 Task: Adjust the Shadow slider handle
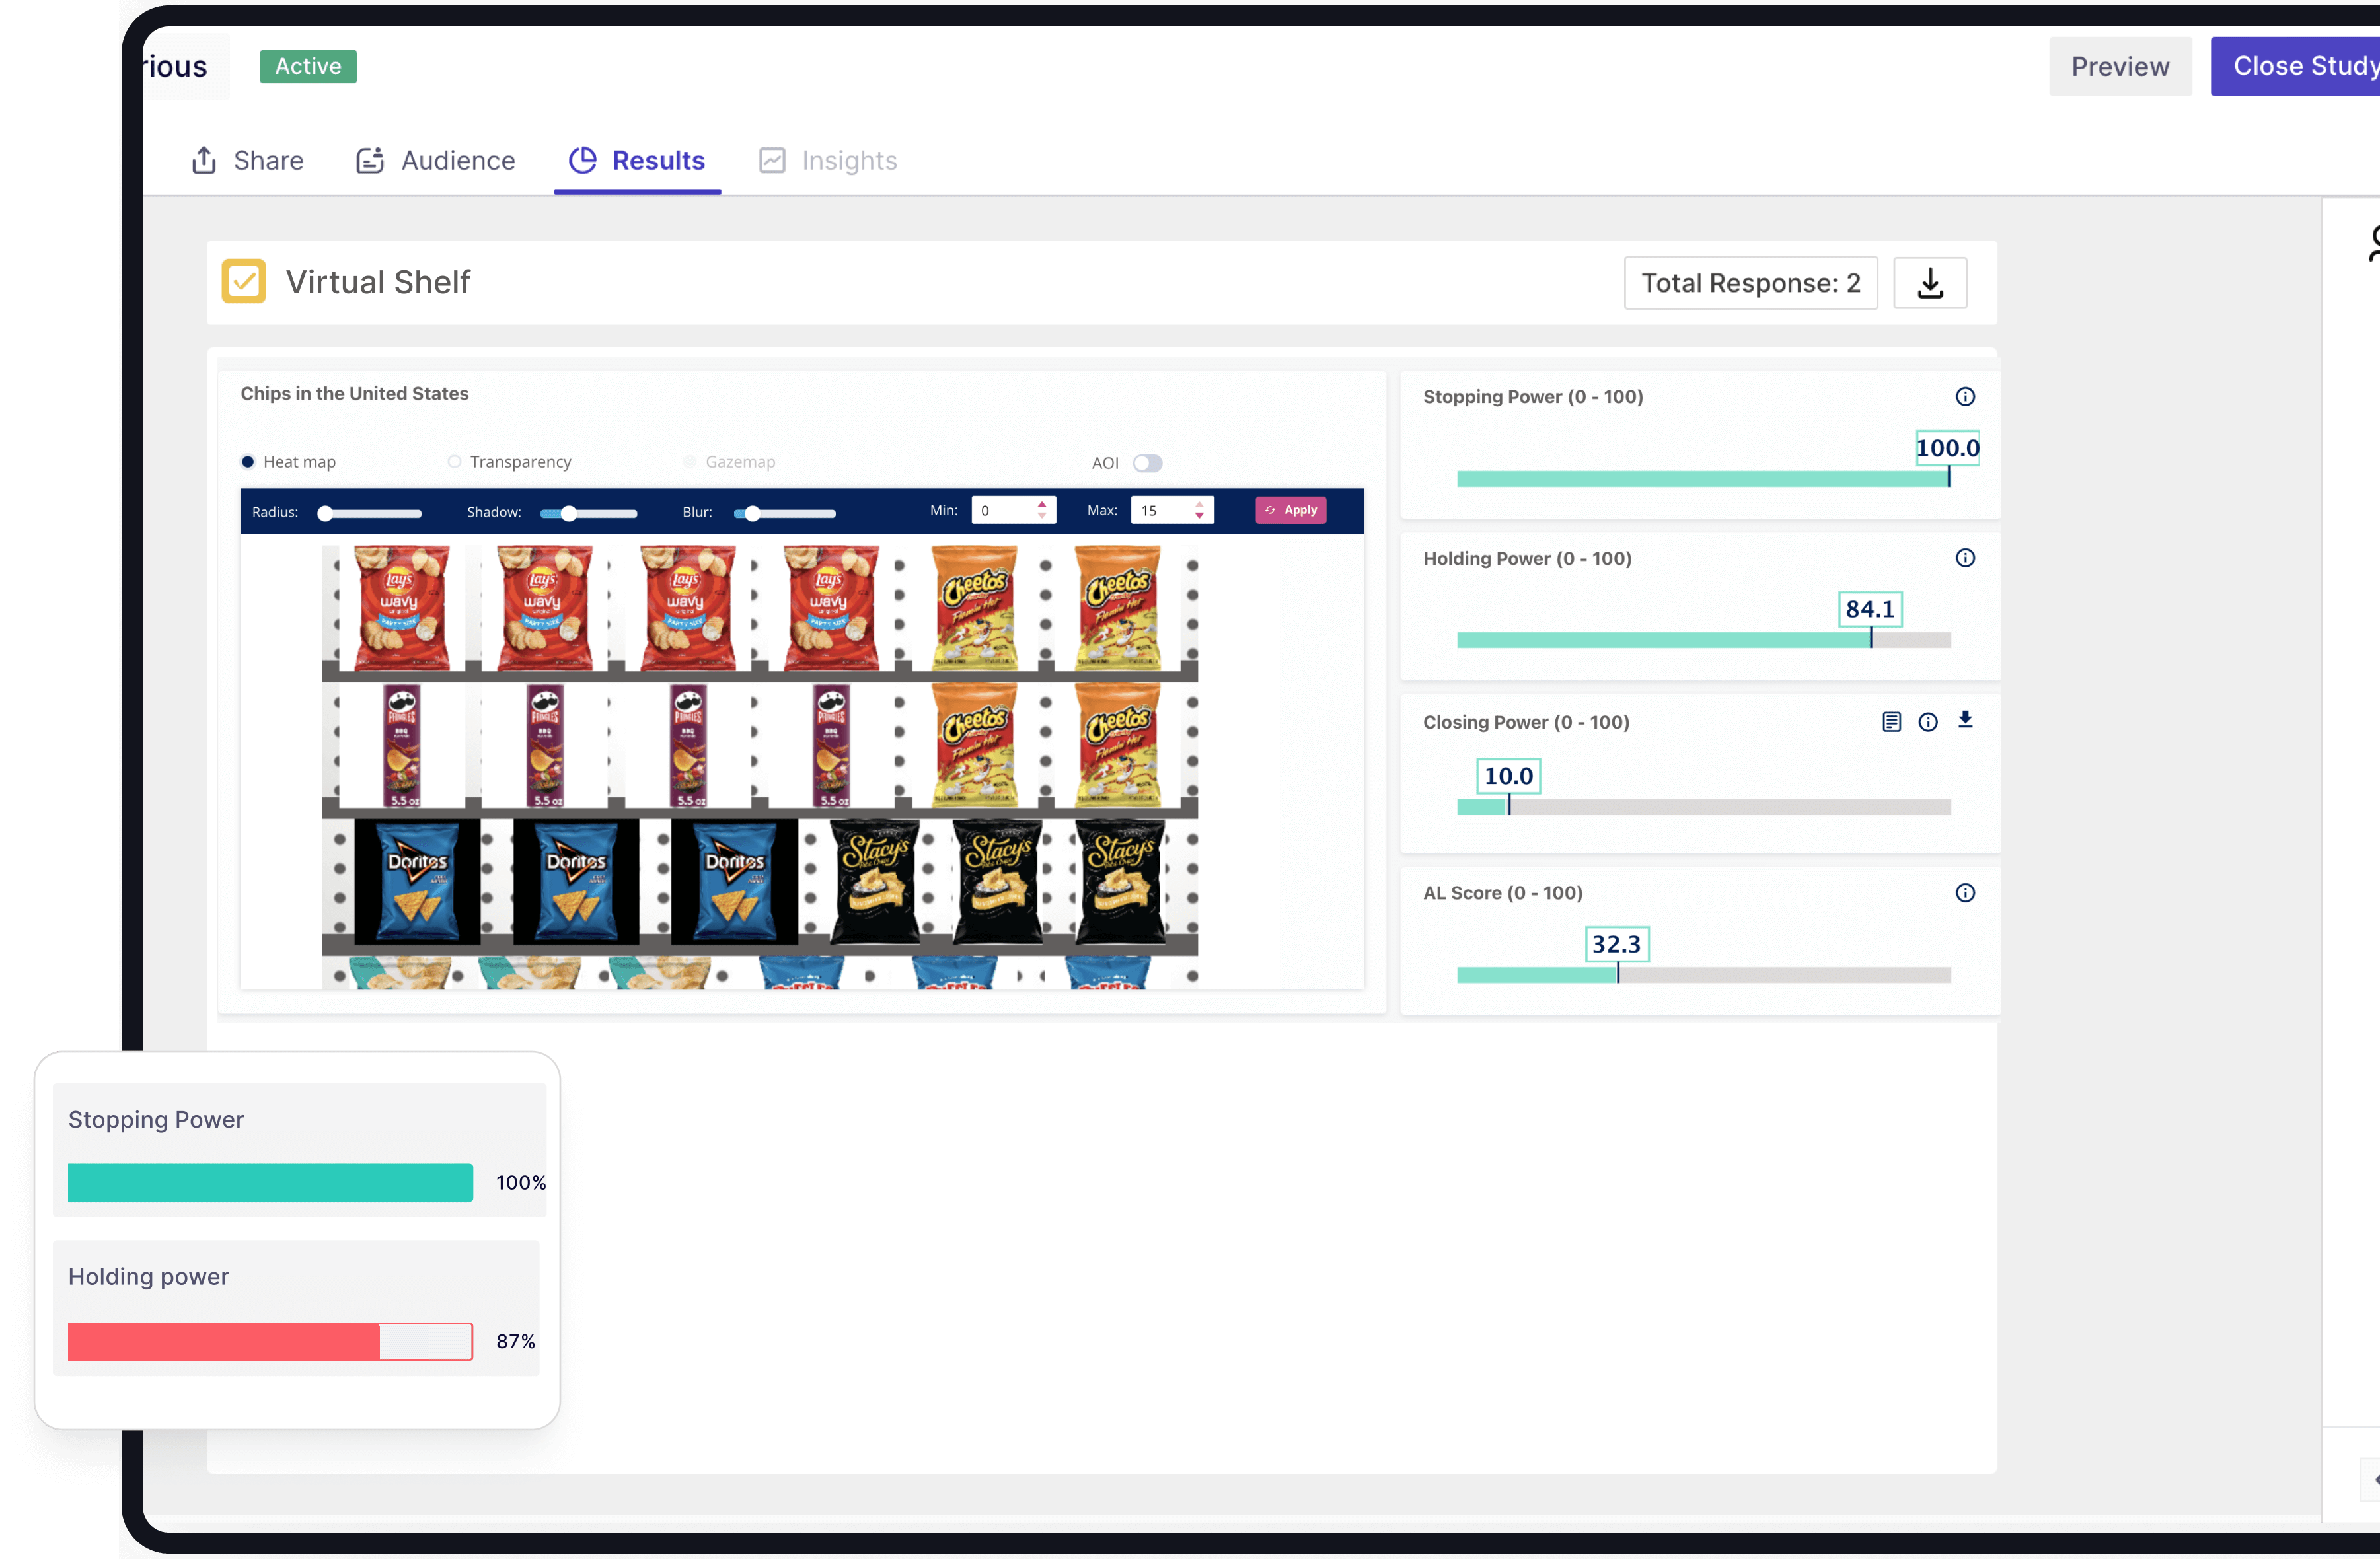tap(568, 513)
